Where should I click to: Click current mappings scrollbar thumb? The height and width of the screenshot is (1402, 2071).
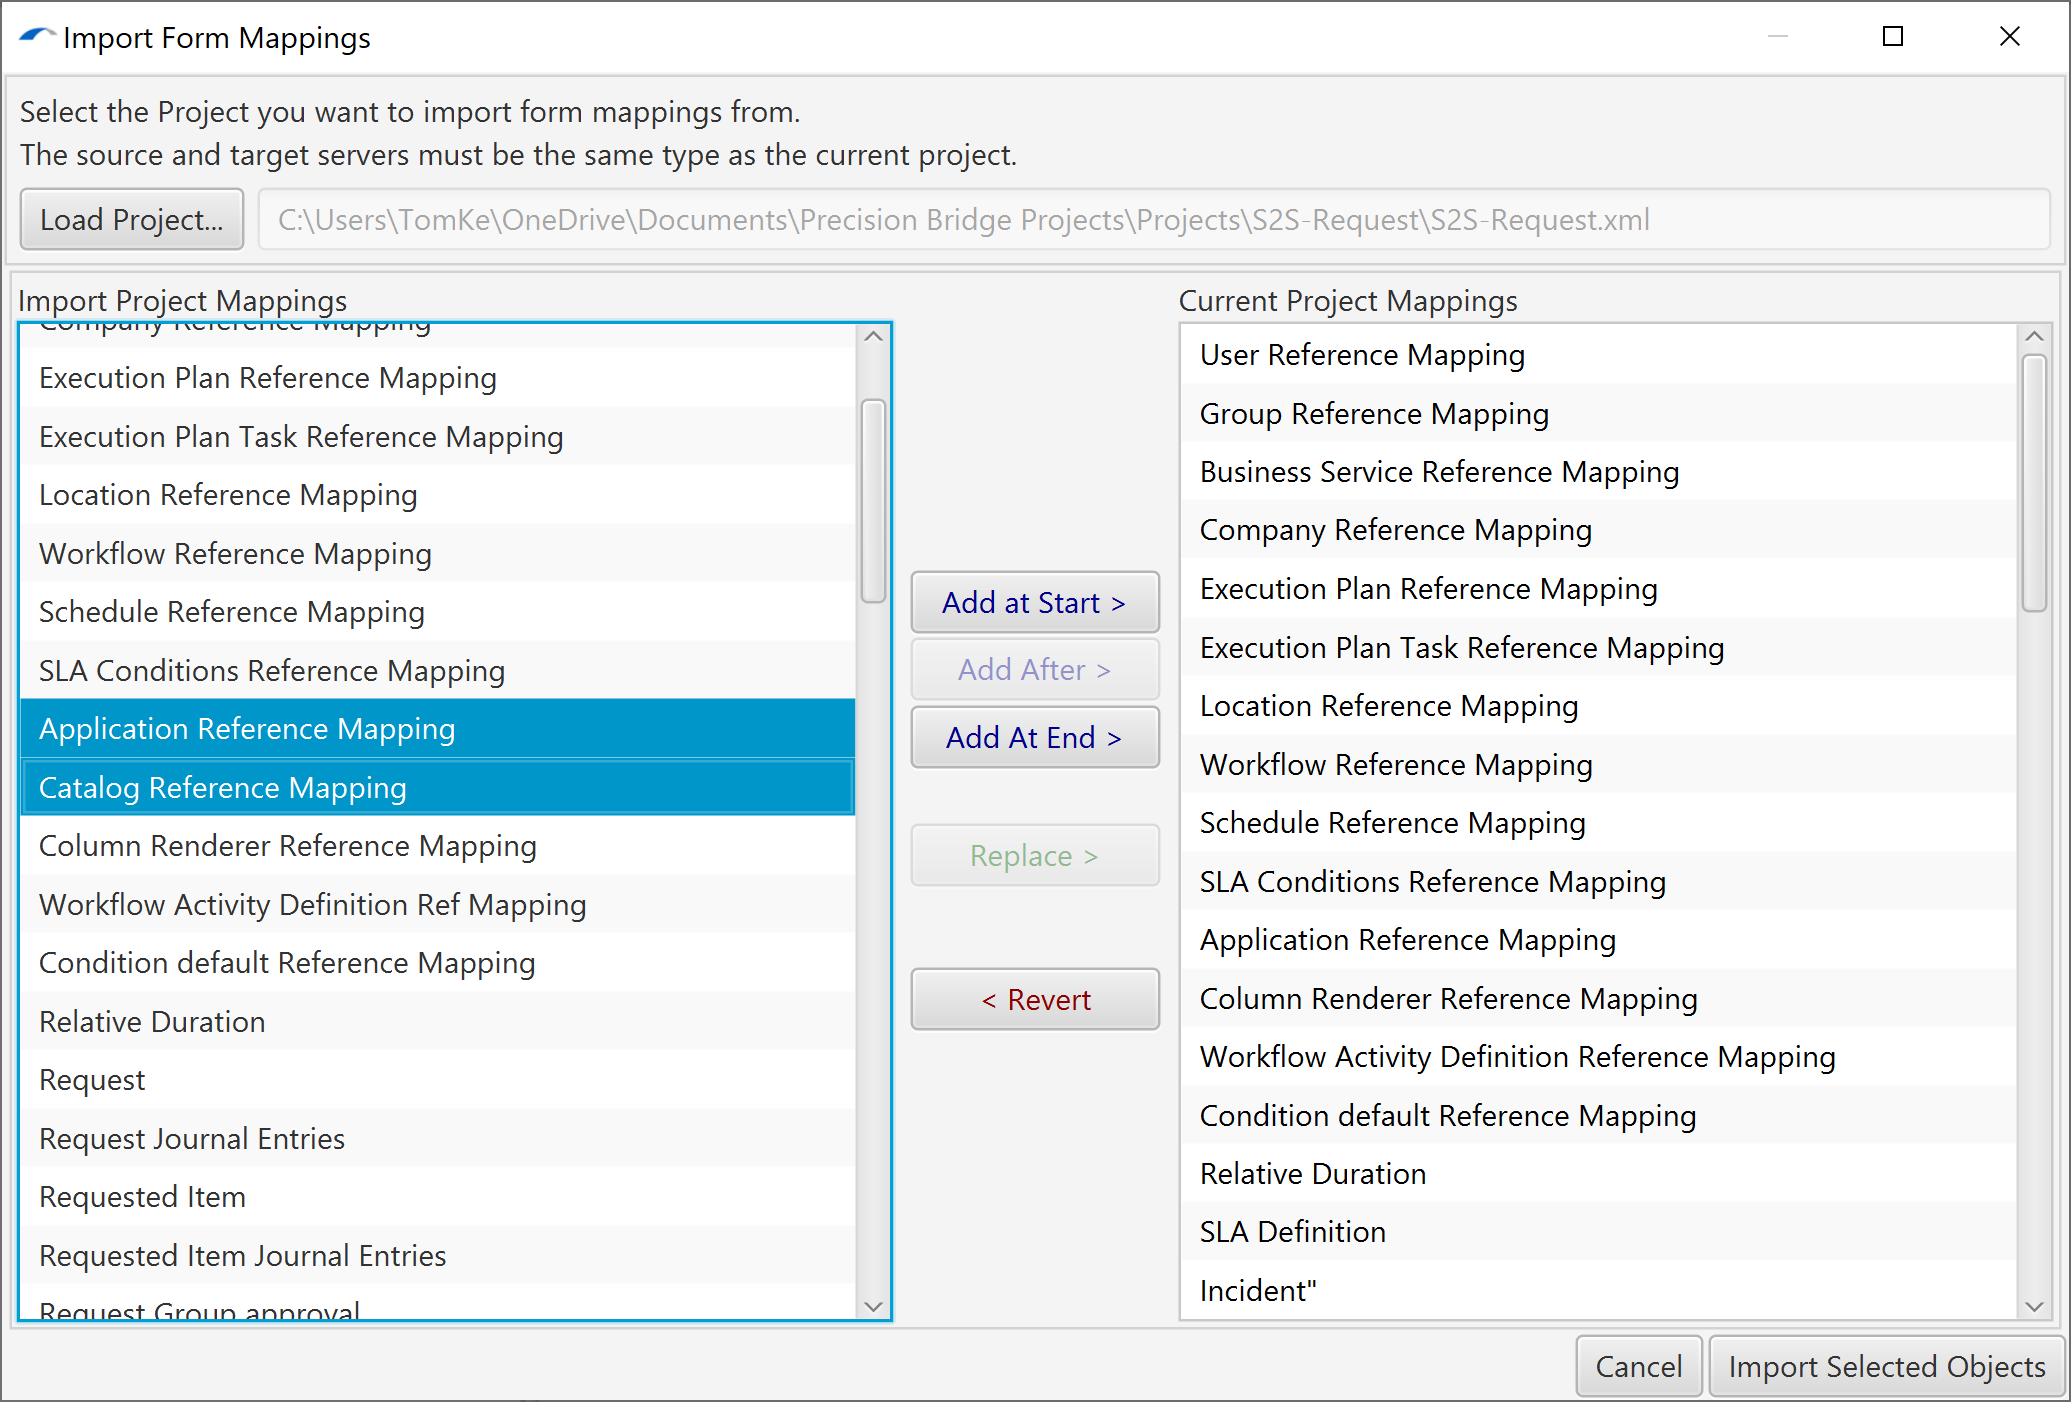click(x=2034, y=483)
